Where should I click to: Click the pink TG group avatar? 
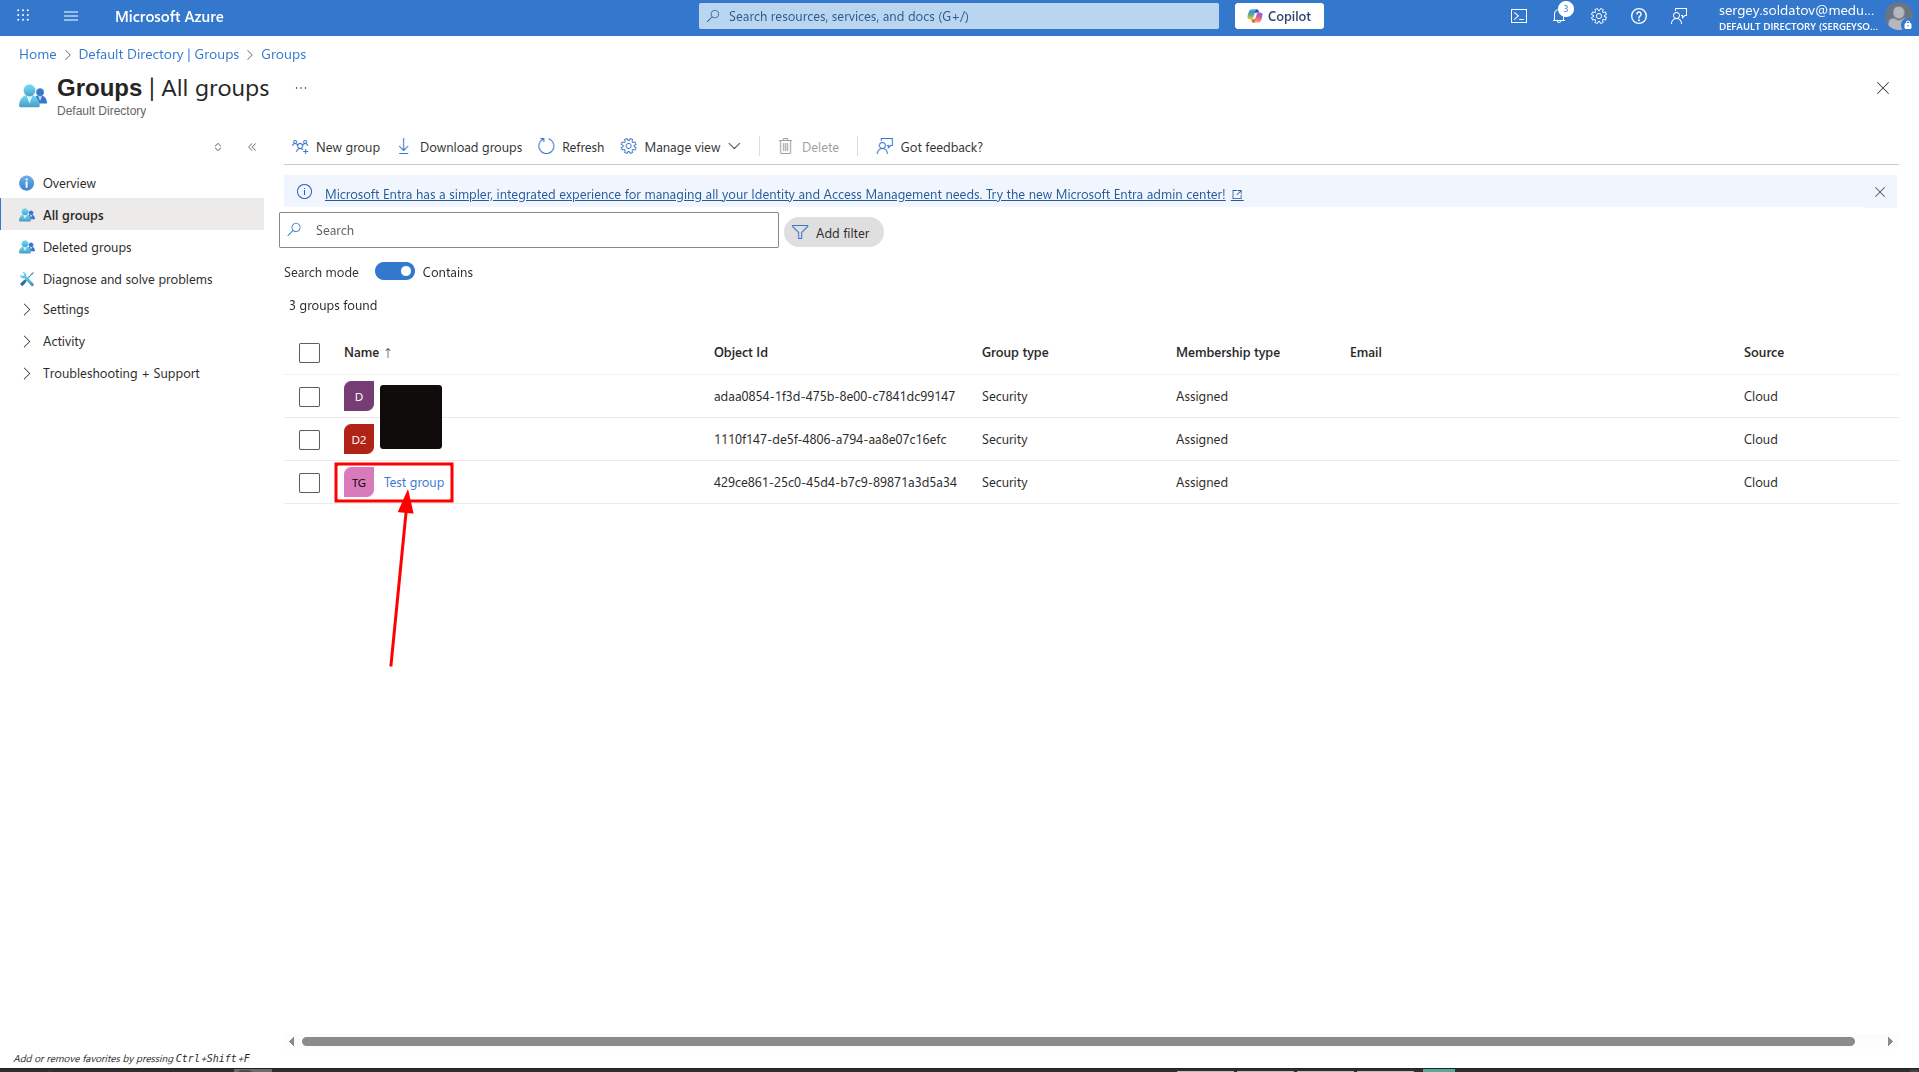tap(359, 483)
